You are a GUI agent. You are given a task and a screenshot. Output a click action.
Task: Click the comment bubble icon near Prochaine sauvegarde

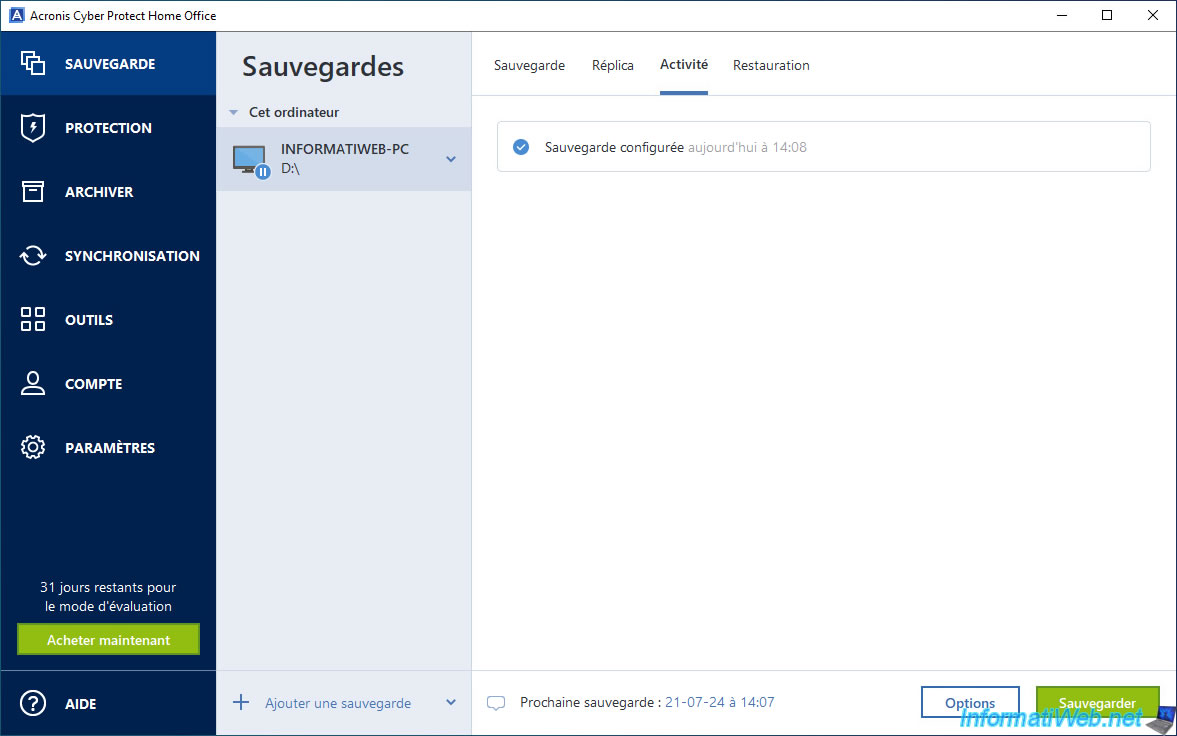tap(496, 703)
